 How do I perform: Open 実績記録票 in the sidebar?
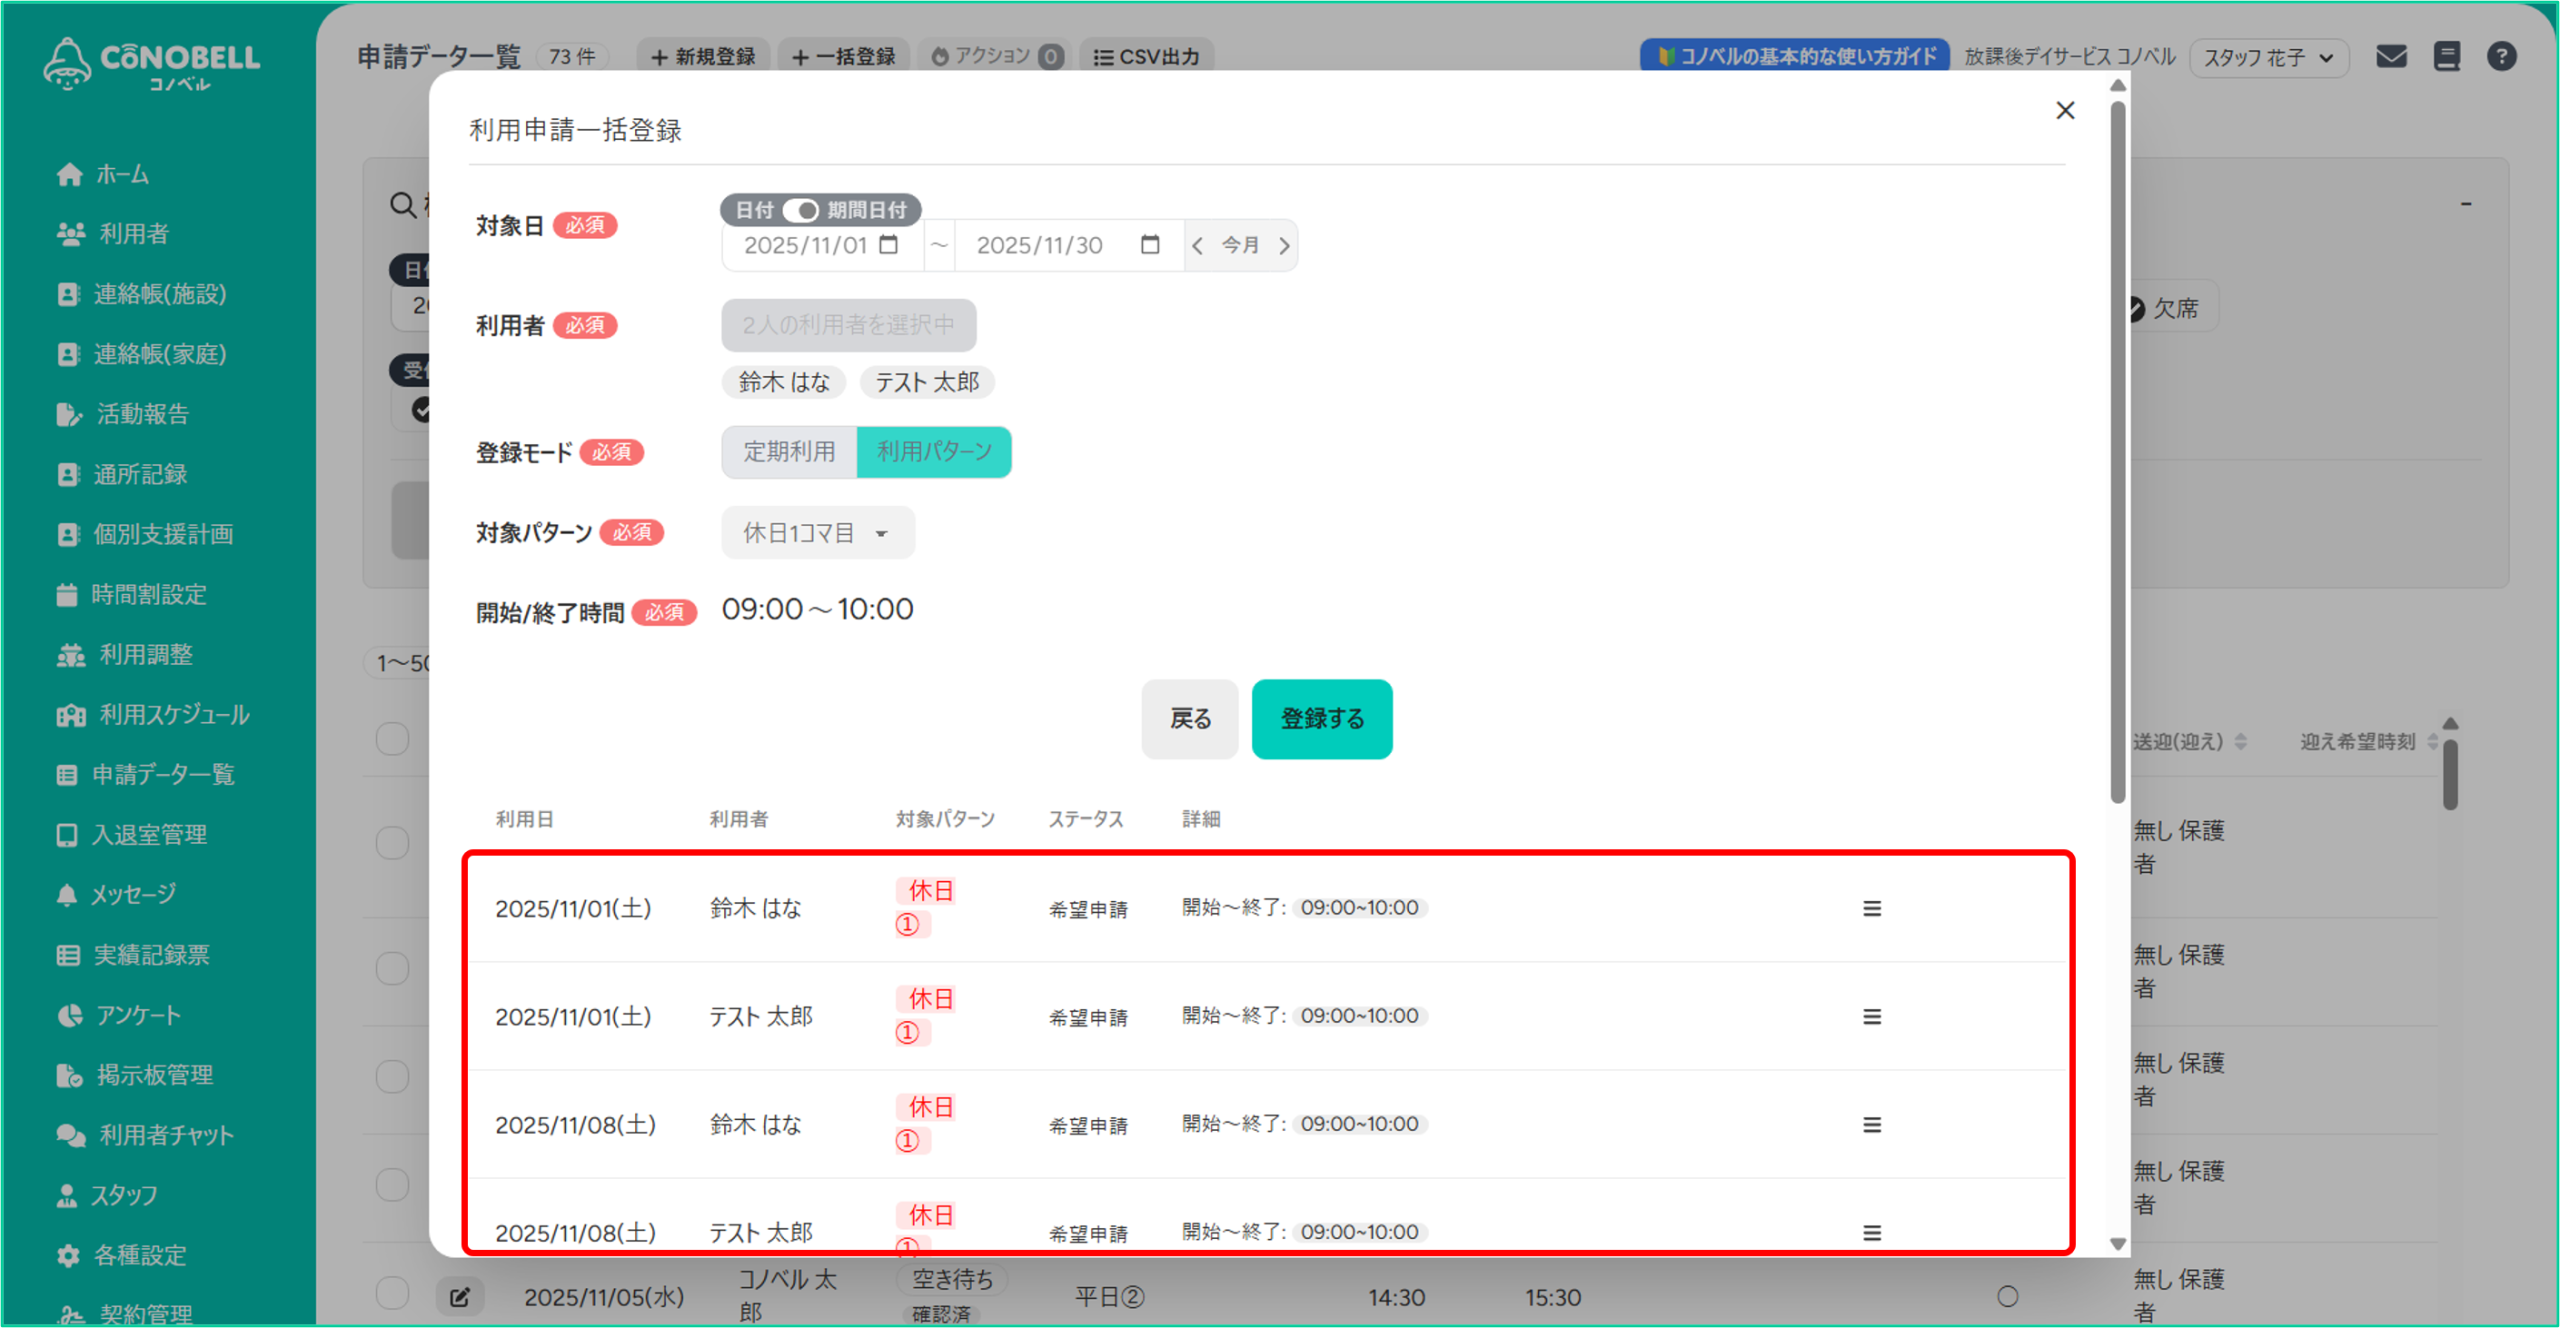(x=151, y=955)
